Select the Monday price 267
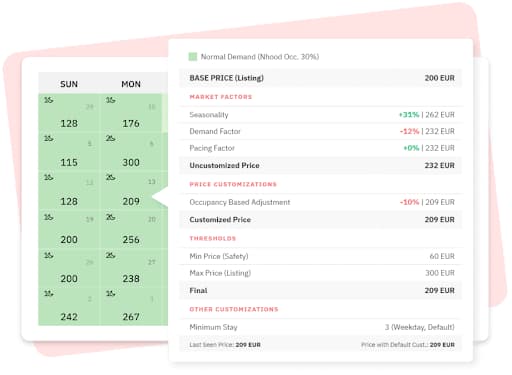Viewport: 512px width, 375px height. tap(131, 317)
